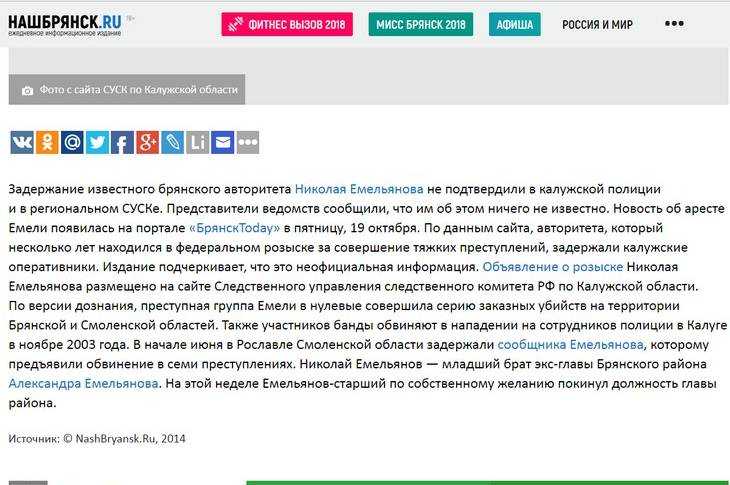
Task: Expand more share options dots
Action: 247,142
